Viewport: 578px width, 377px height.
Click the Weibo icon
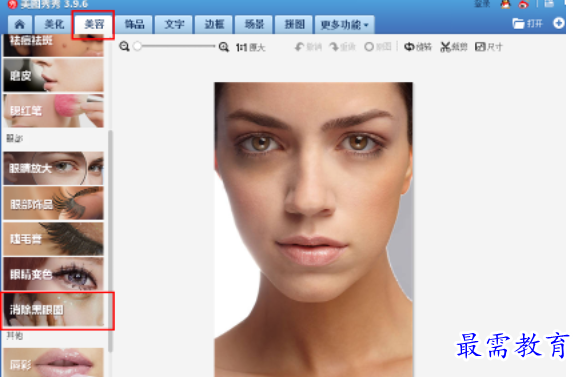523,4
